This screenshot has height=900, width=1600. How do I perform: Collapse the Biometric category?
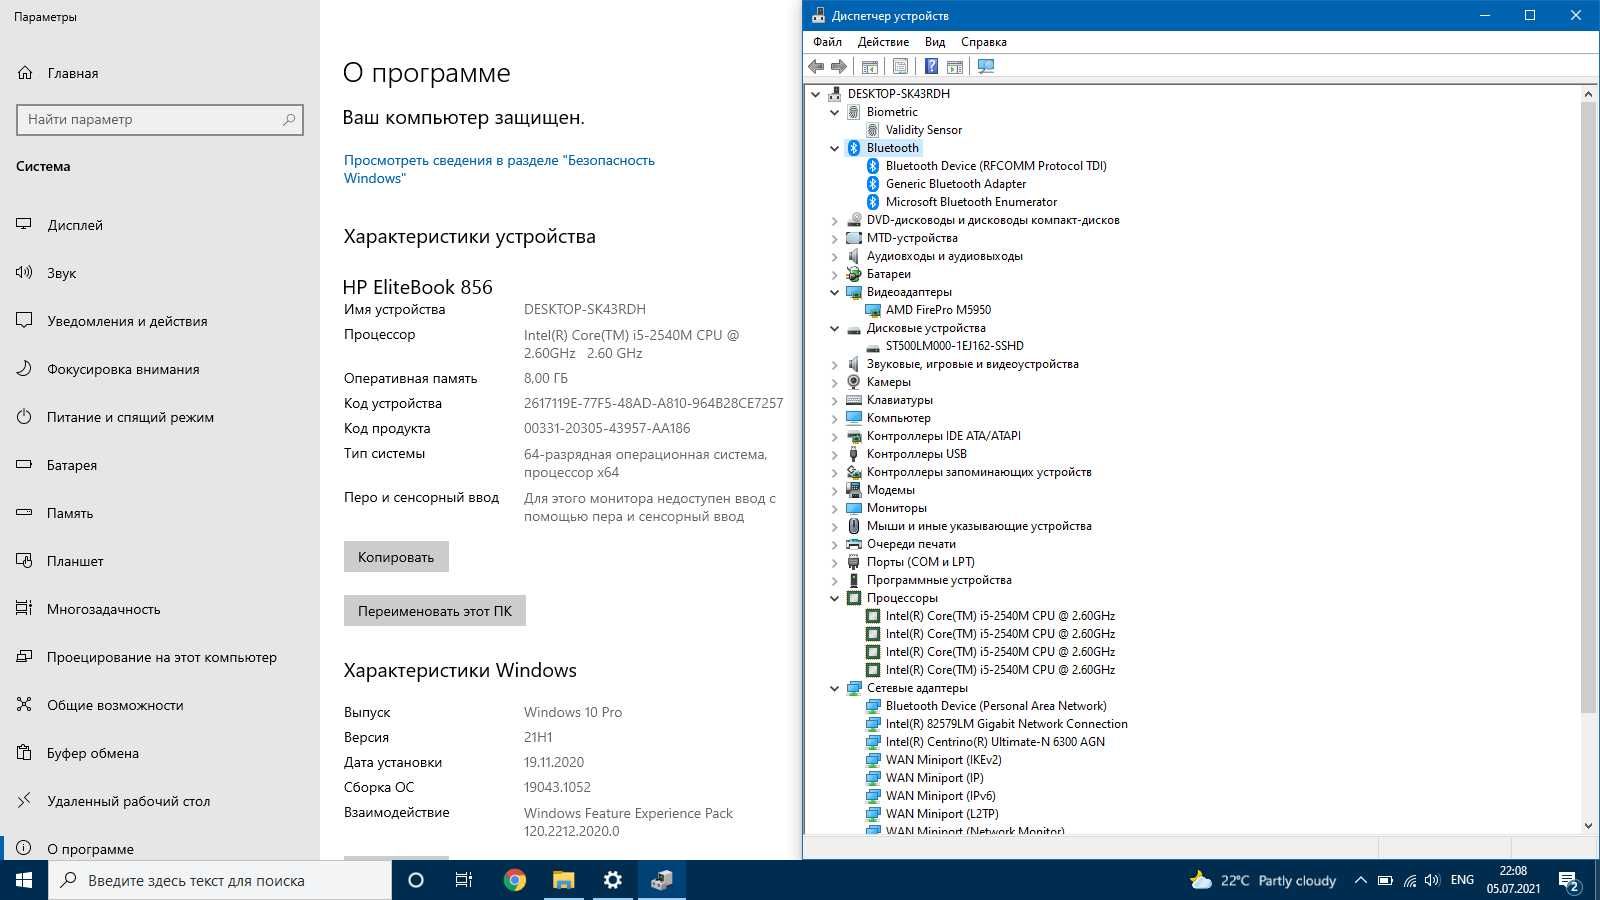coord(835,112)
